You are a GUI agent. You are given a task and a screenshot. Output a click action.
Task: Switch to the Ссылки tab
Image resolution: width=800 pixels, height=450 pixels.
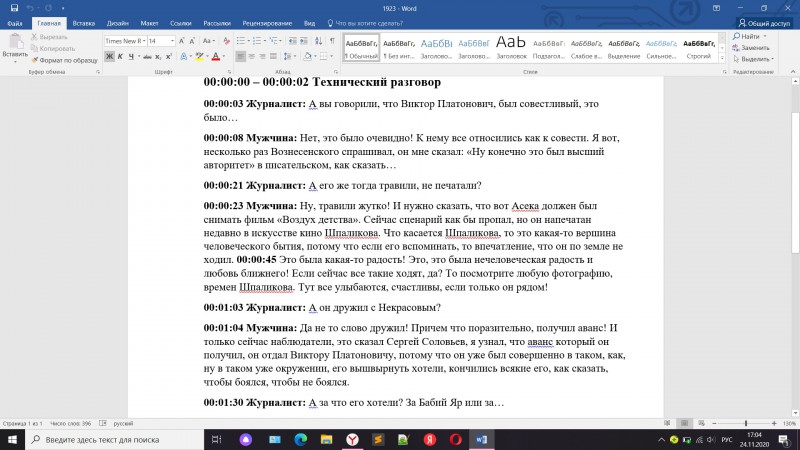181,23
